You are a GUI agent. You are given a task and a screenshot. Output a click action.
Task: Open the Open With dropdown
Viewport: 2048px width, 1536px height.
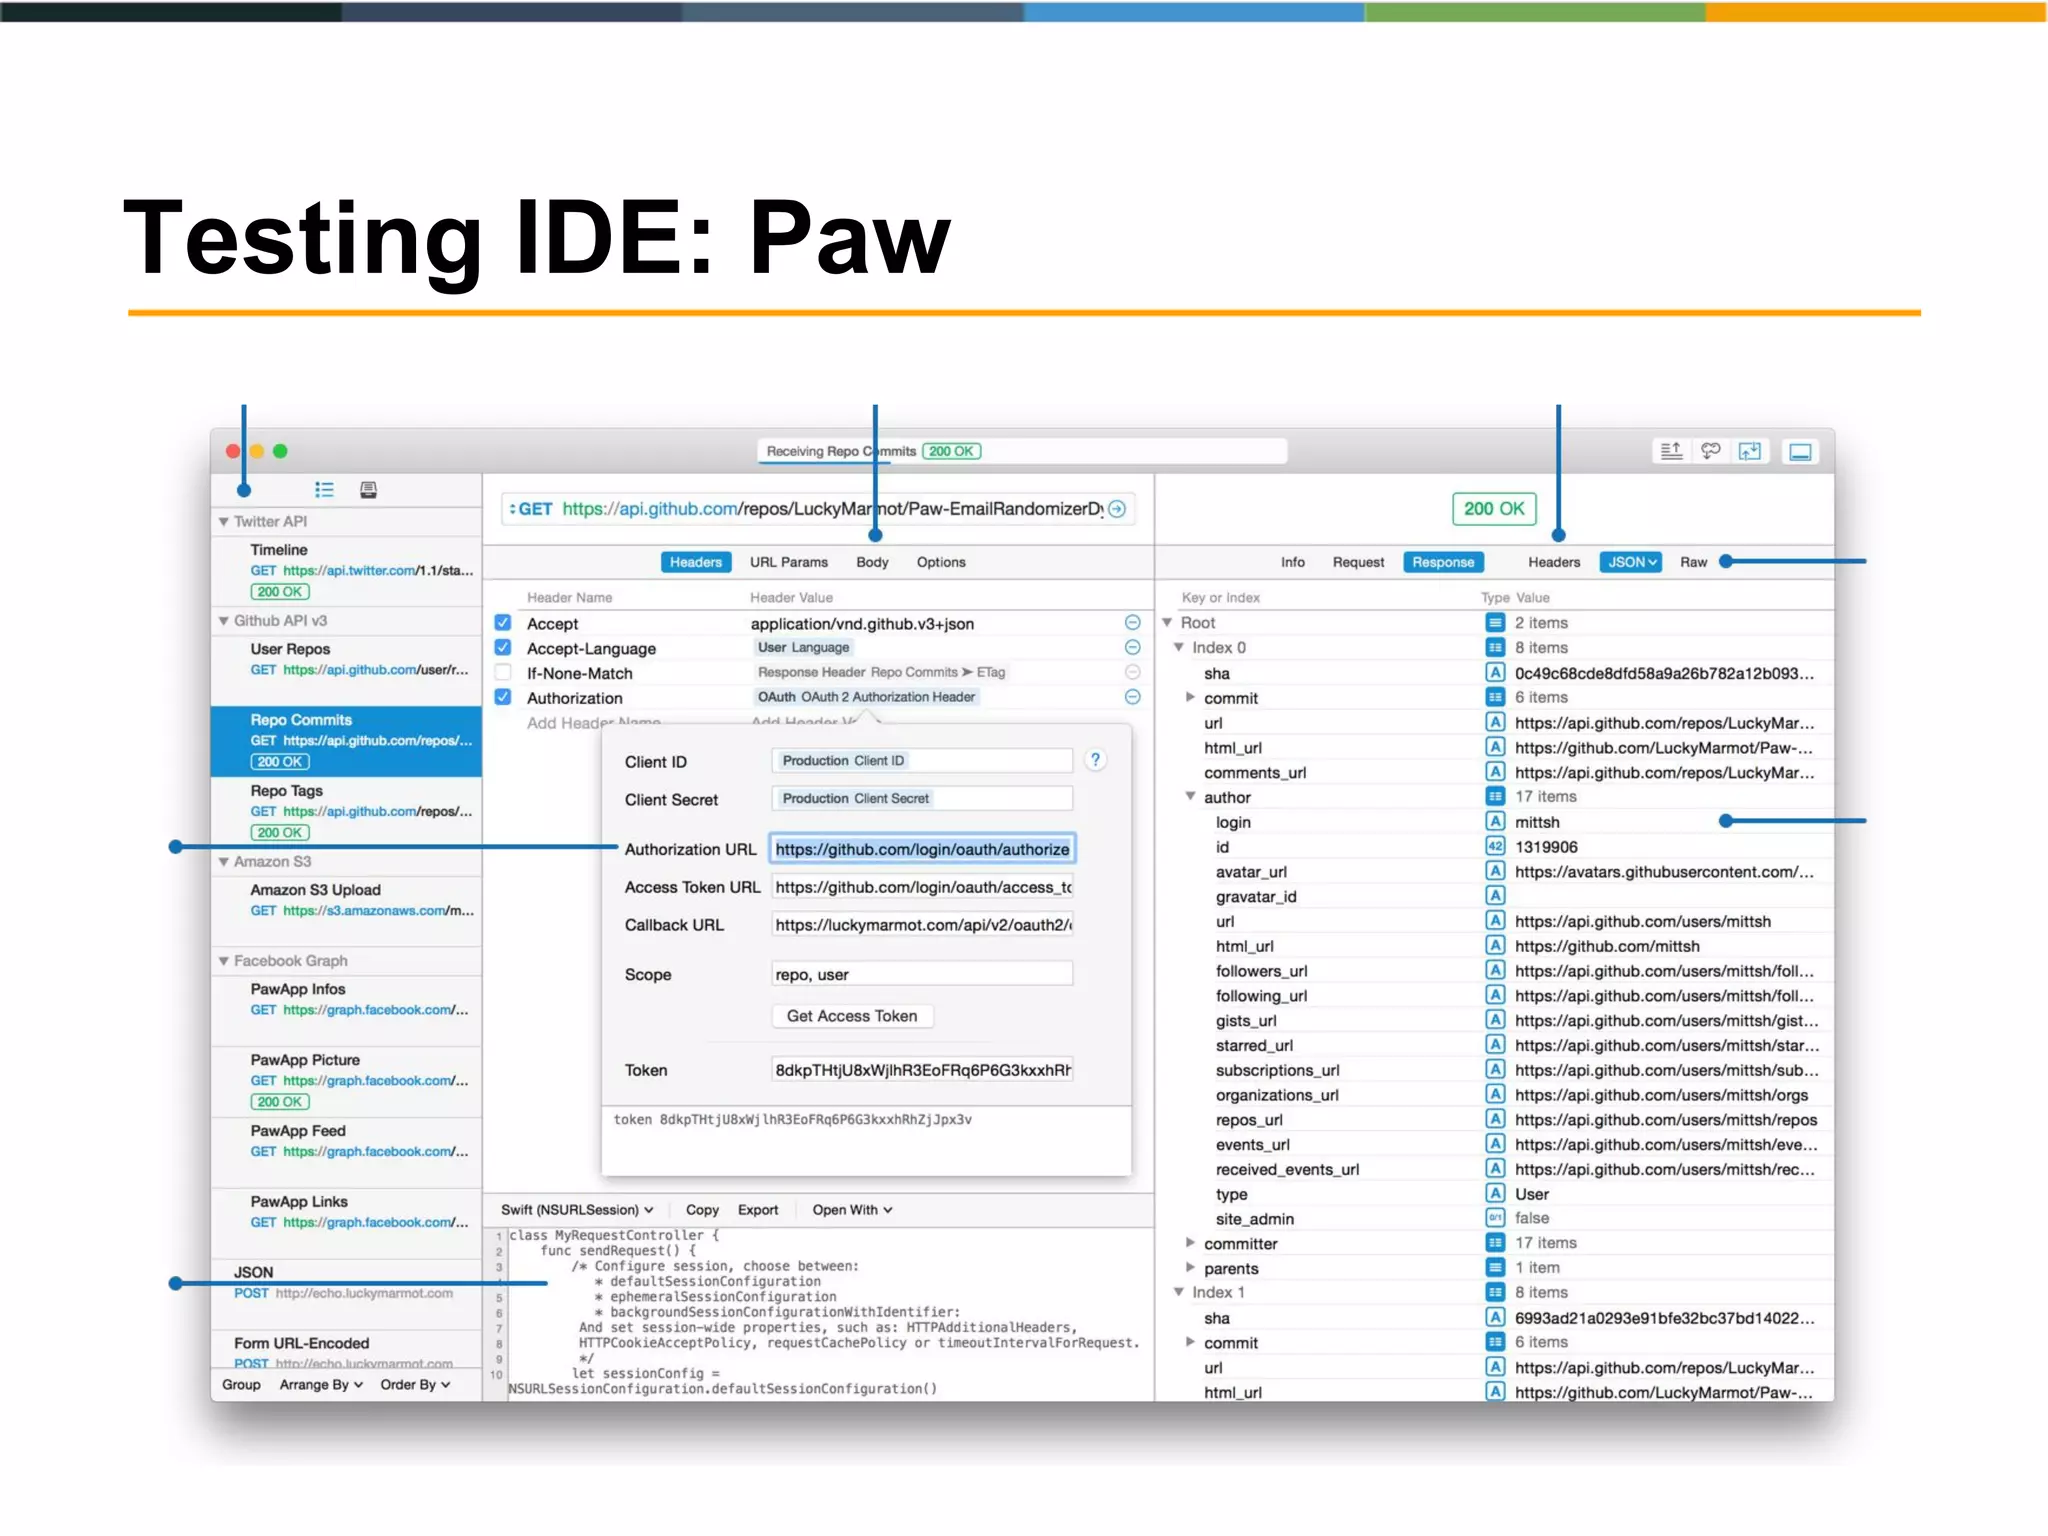[x=852, y=1210]
